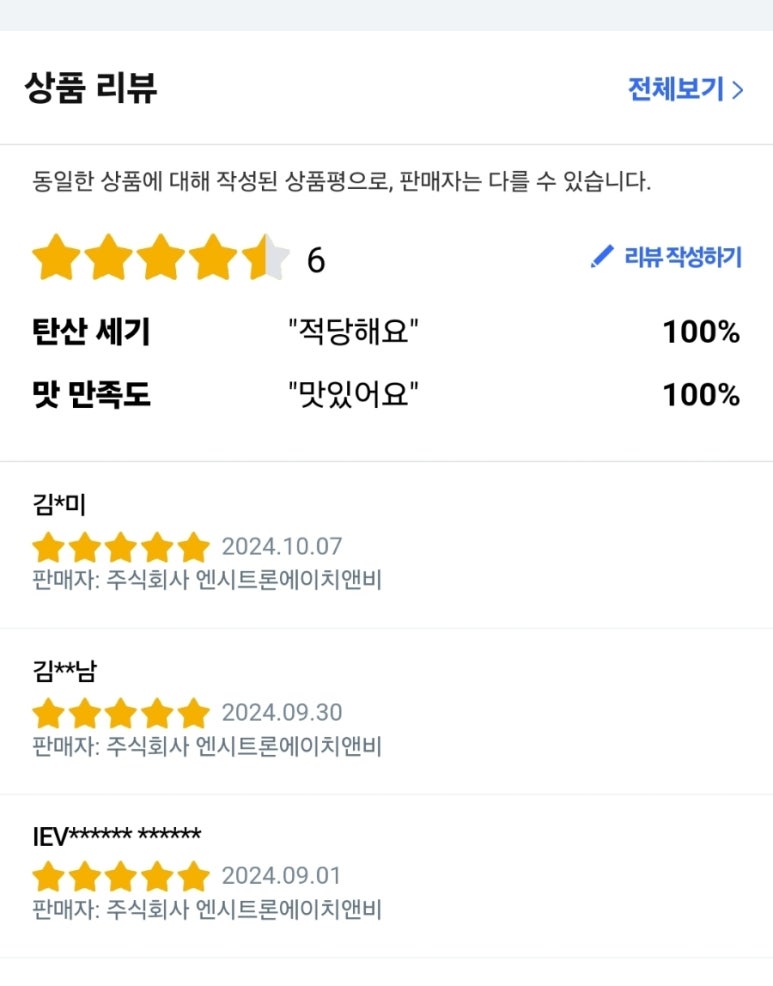The image size is (773, 986).
Task: Click the "맛있어요" taste rating text
Action: point(352,395)
